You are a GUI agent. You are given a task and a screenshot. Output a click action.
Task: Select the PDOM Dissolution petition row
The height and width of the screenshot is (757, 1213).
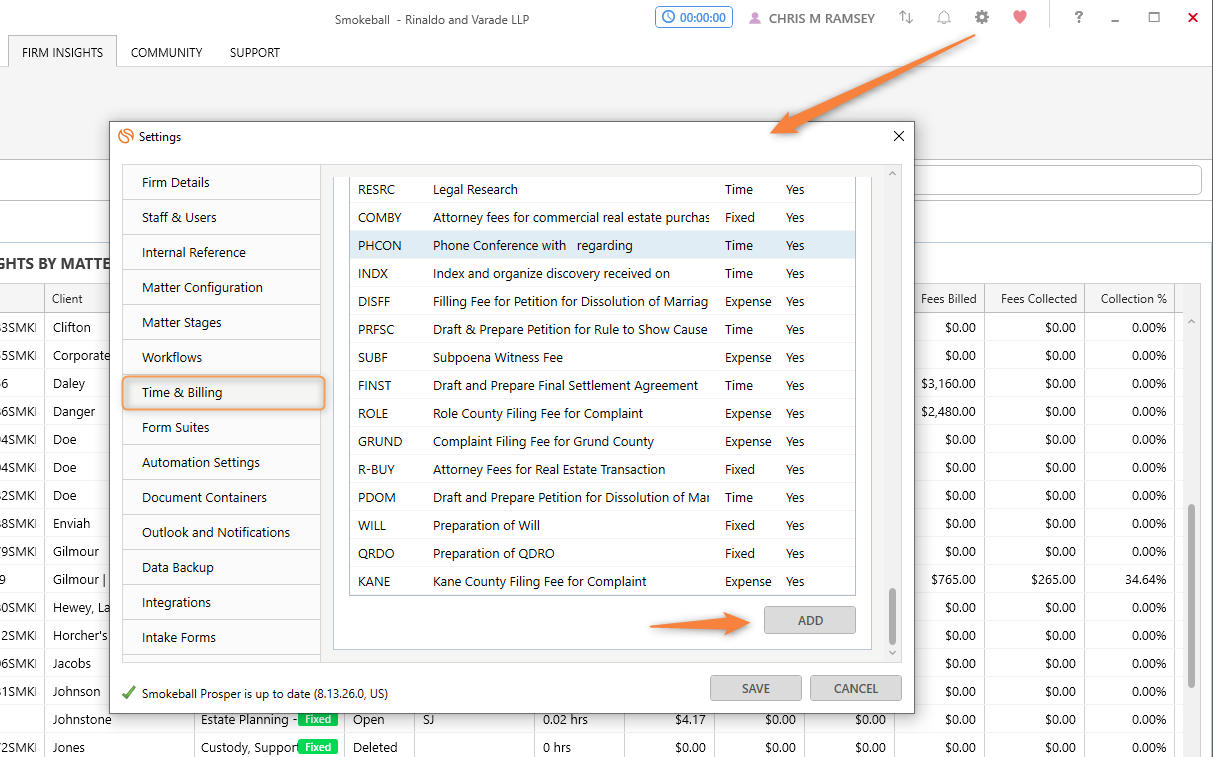(x=602, y=497)
